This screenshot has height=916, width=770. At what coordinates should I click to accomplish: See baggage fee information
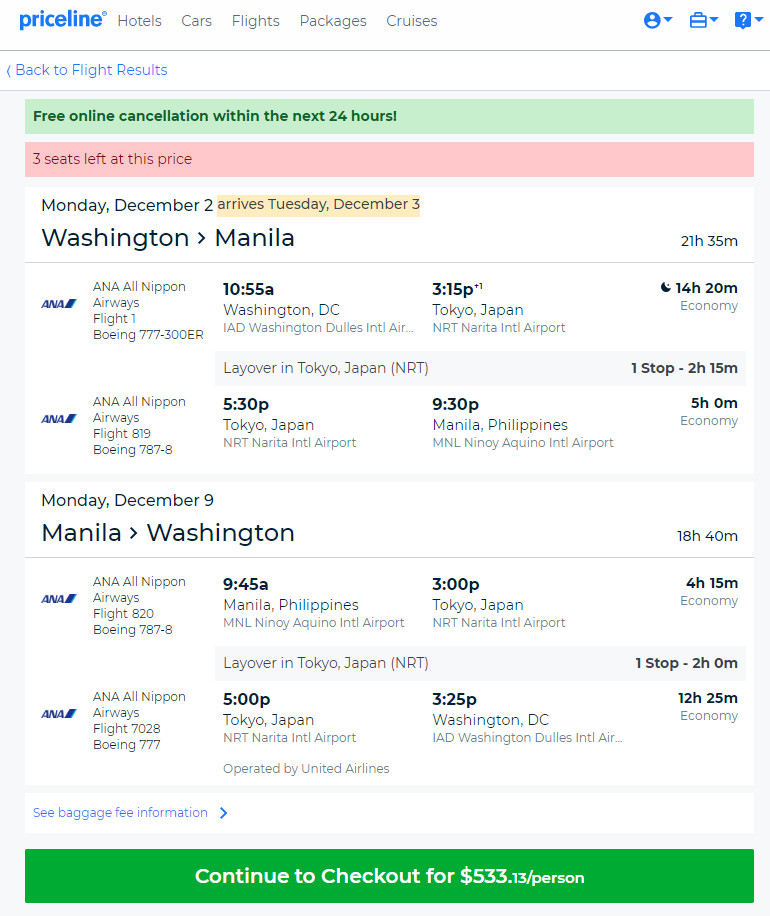point(120,813)
